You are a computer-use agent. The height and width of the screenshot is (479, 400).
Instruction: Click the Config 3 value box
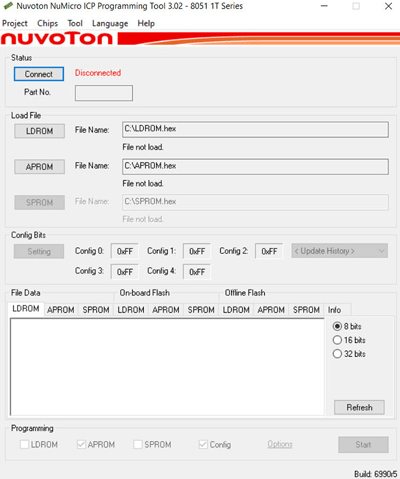tap(124, 272)
